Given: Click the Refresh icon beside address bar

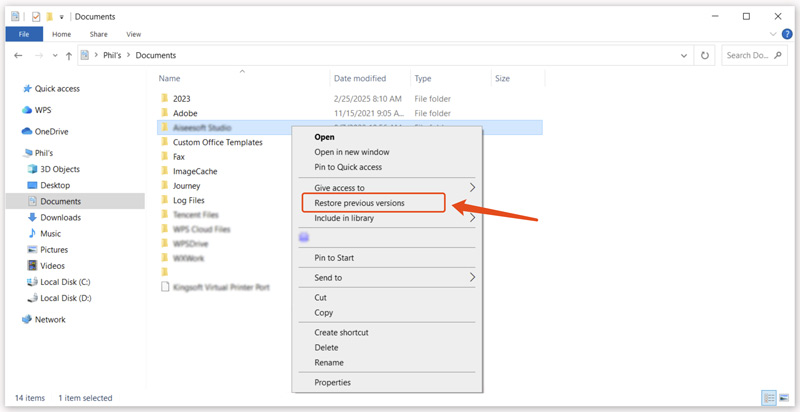Looking at the screenshot, I should [x=706, y=56].
